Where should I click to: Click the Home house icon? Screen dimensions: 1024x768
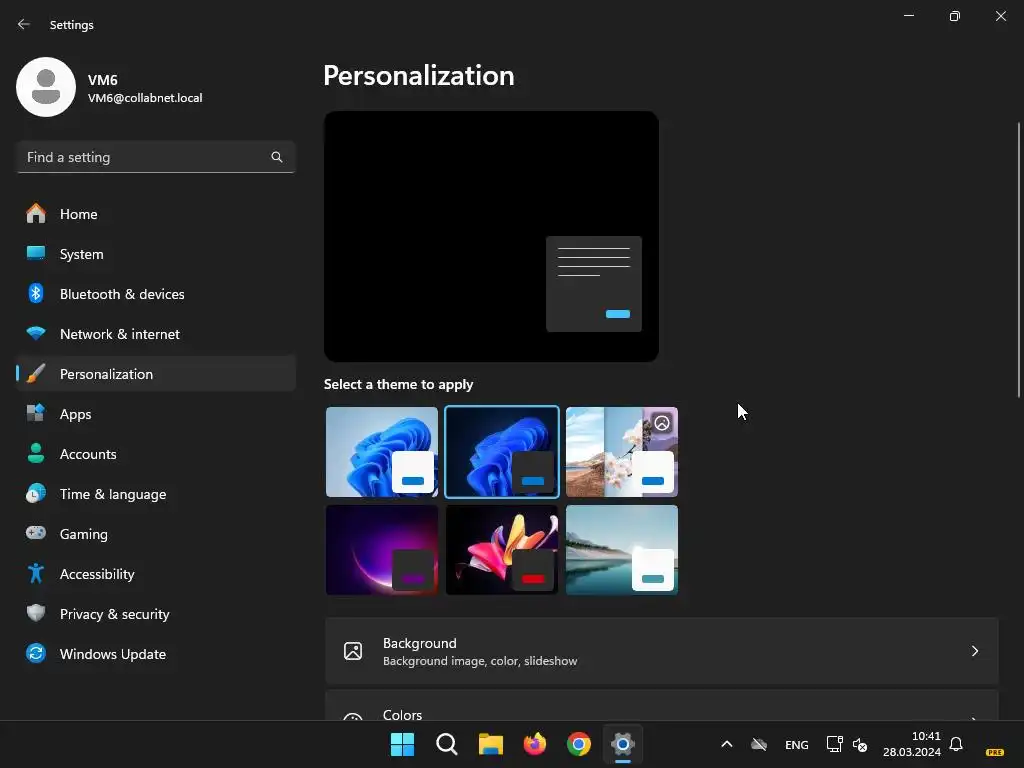pos(36,214)
